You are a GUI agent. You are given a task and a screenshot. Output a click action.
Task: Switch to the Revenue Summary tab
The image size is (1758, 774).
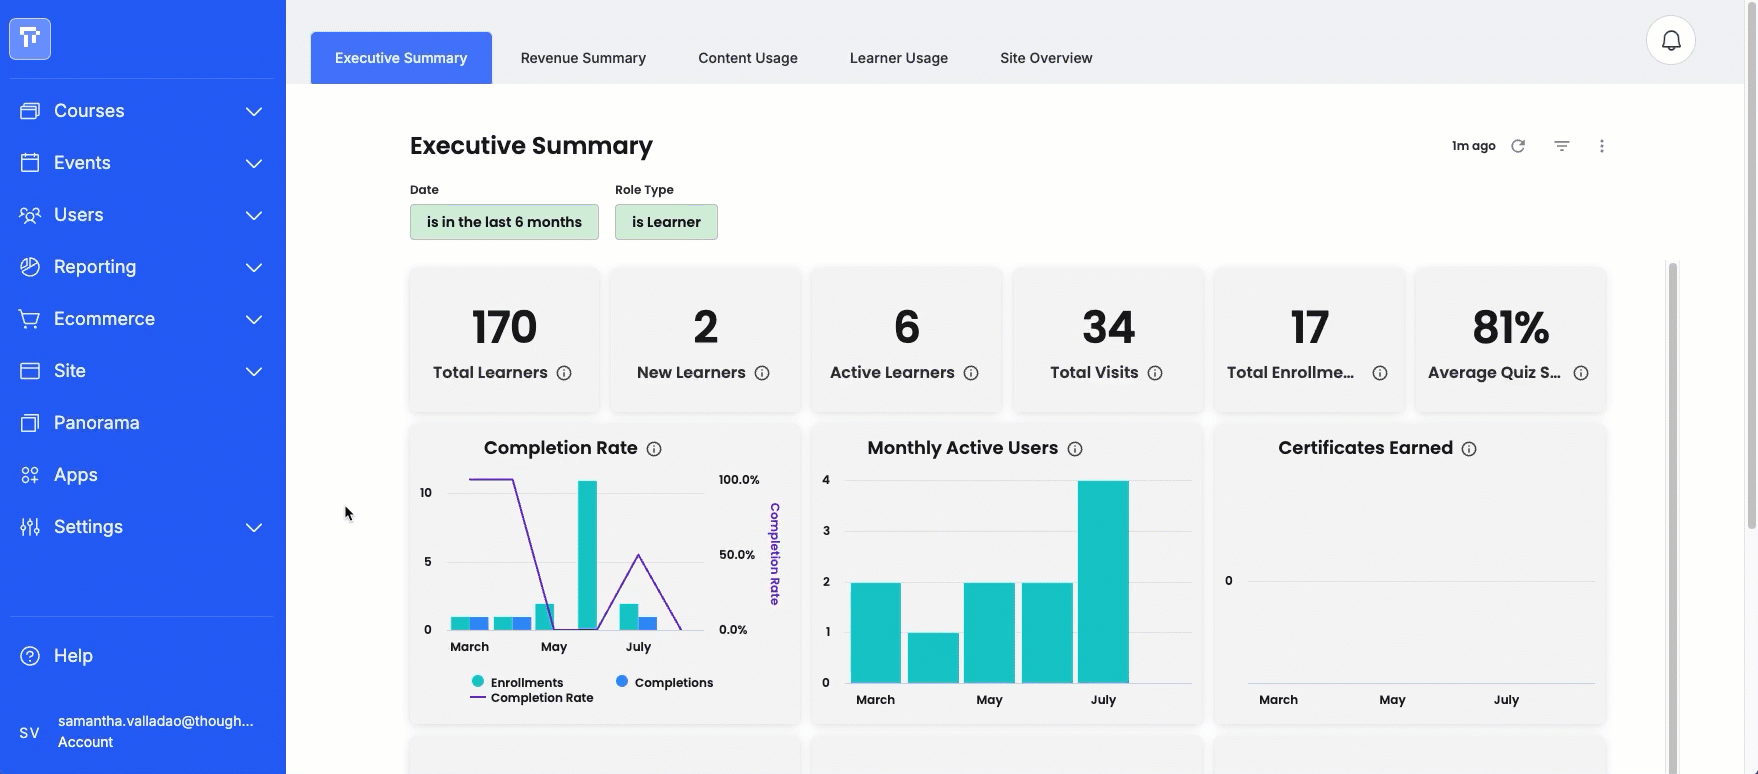pos(583,58)
